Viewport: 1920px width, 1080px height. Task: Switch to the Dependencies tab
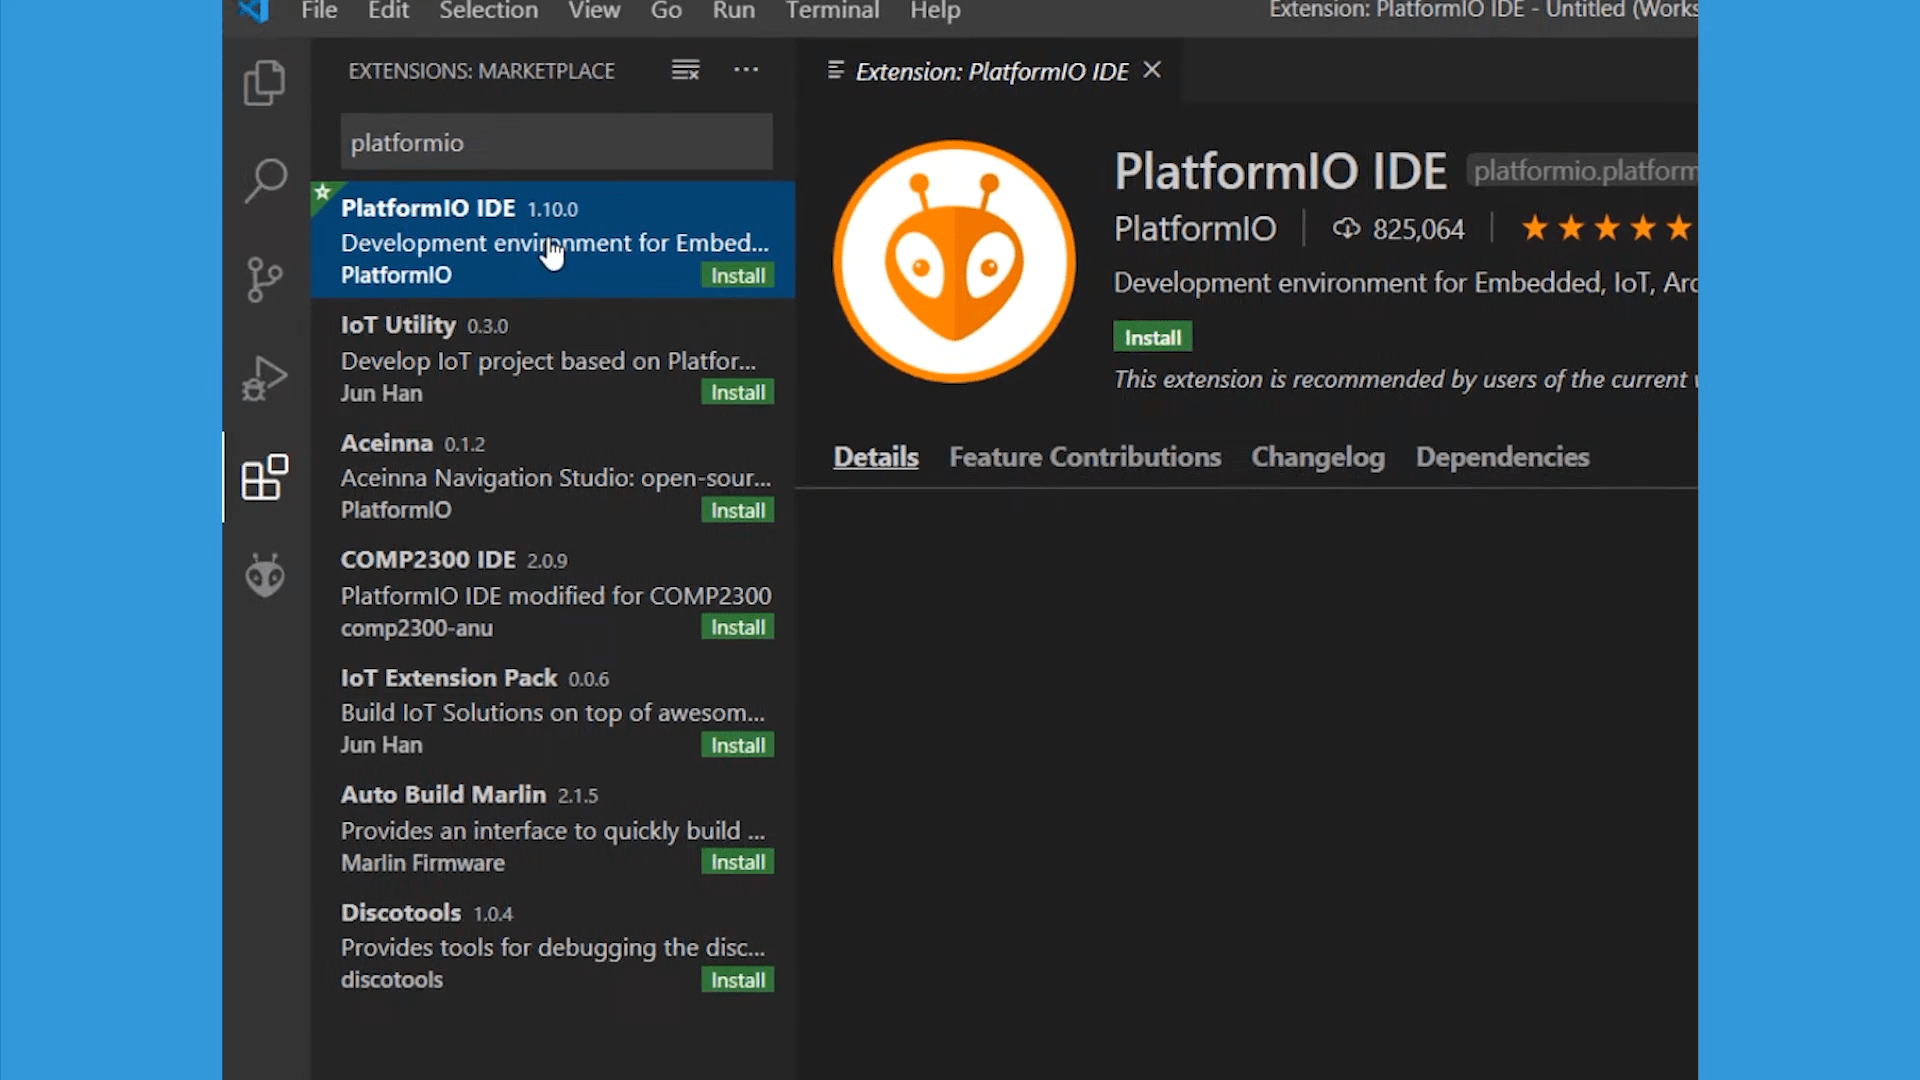pyautogui.click(x=1502, y=457)
